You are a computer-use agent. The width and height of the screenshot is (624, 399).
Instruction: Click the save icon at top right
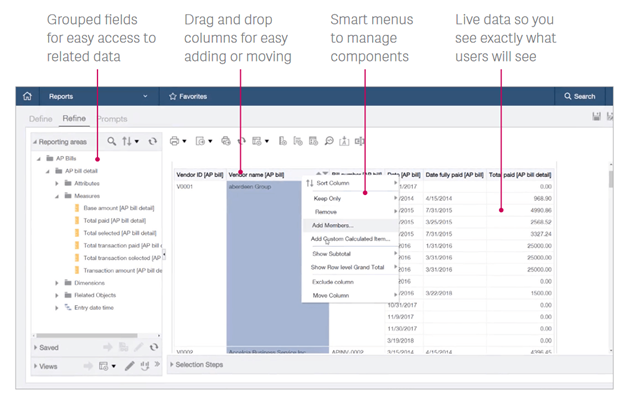(596, 116)
